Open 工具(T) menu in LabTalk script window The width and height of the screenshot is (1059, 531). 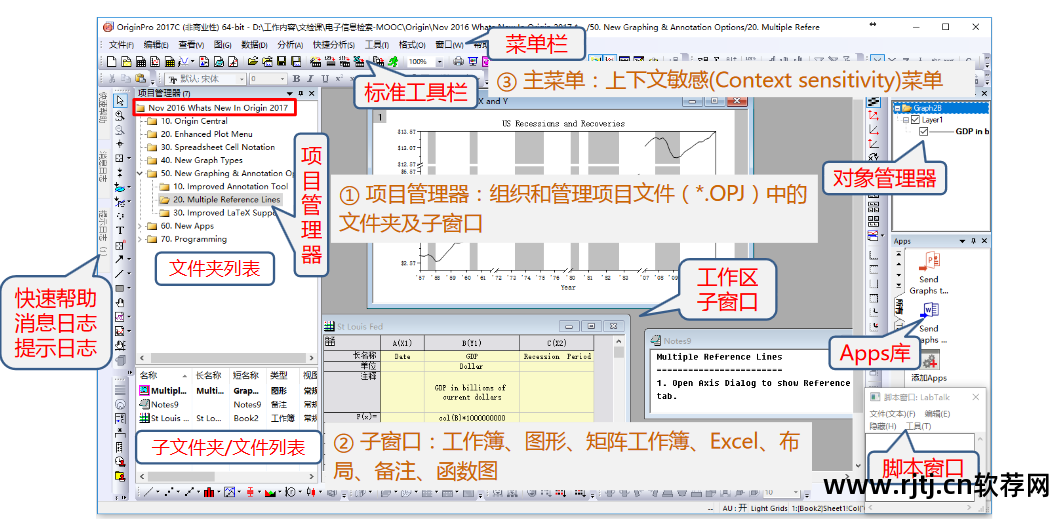point(919,426)
